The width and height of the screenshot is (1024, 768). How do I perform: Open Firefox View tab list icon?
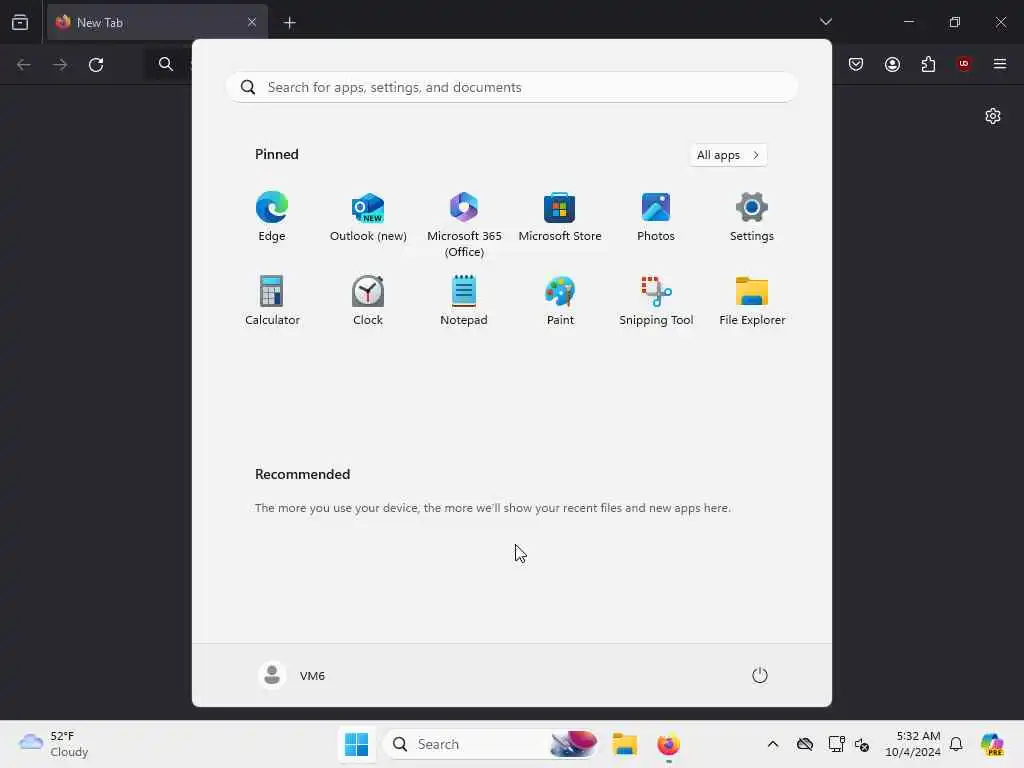point(20,23)
